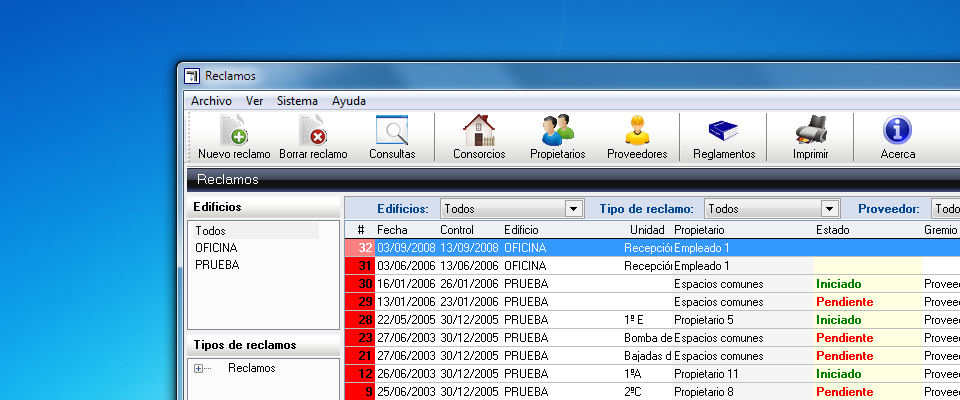Open the Archivo menu
This screenshot has height=400, width=960.
[211, 101]
